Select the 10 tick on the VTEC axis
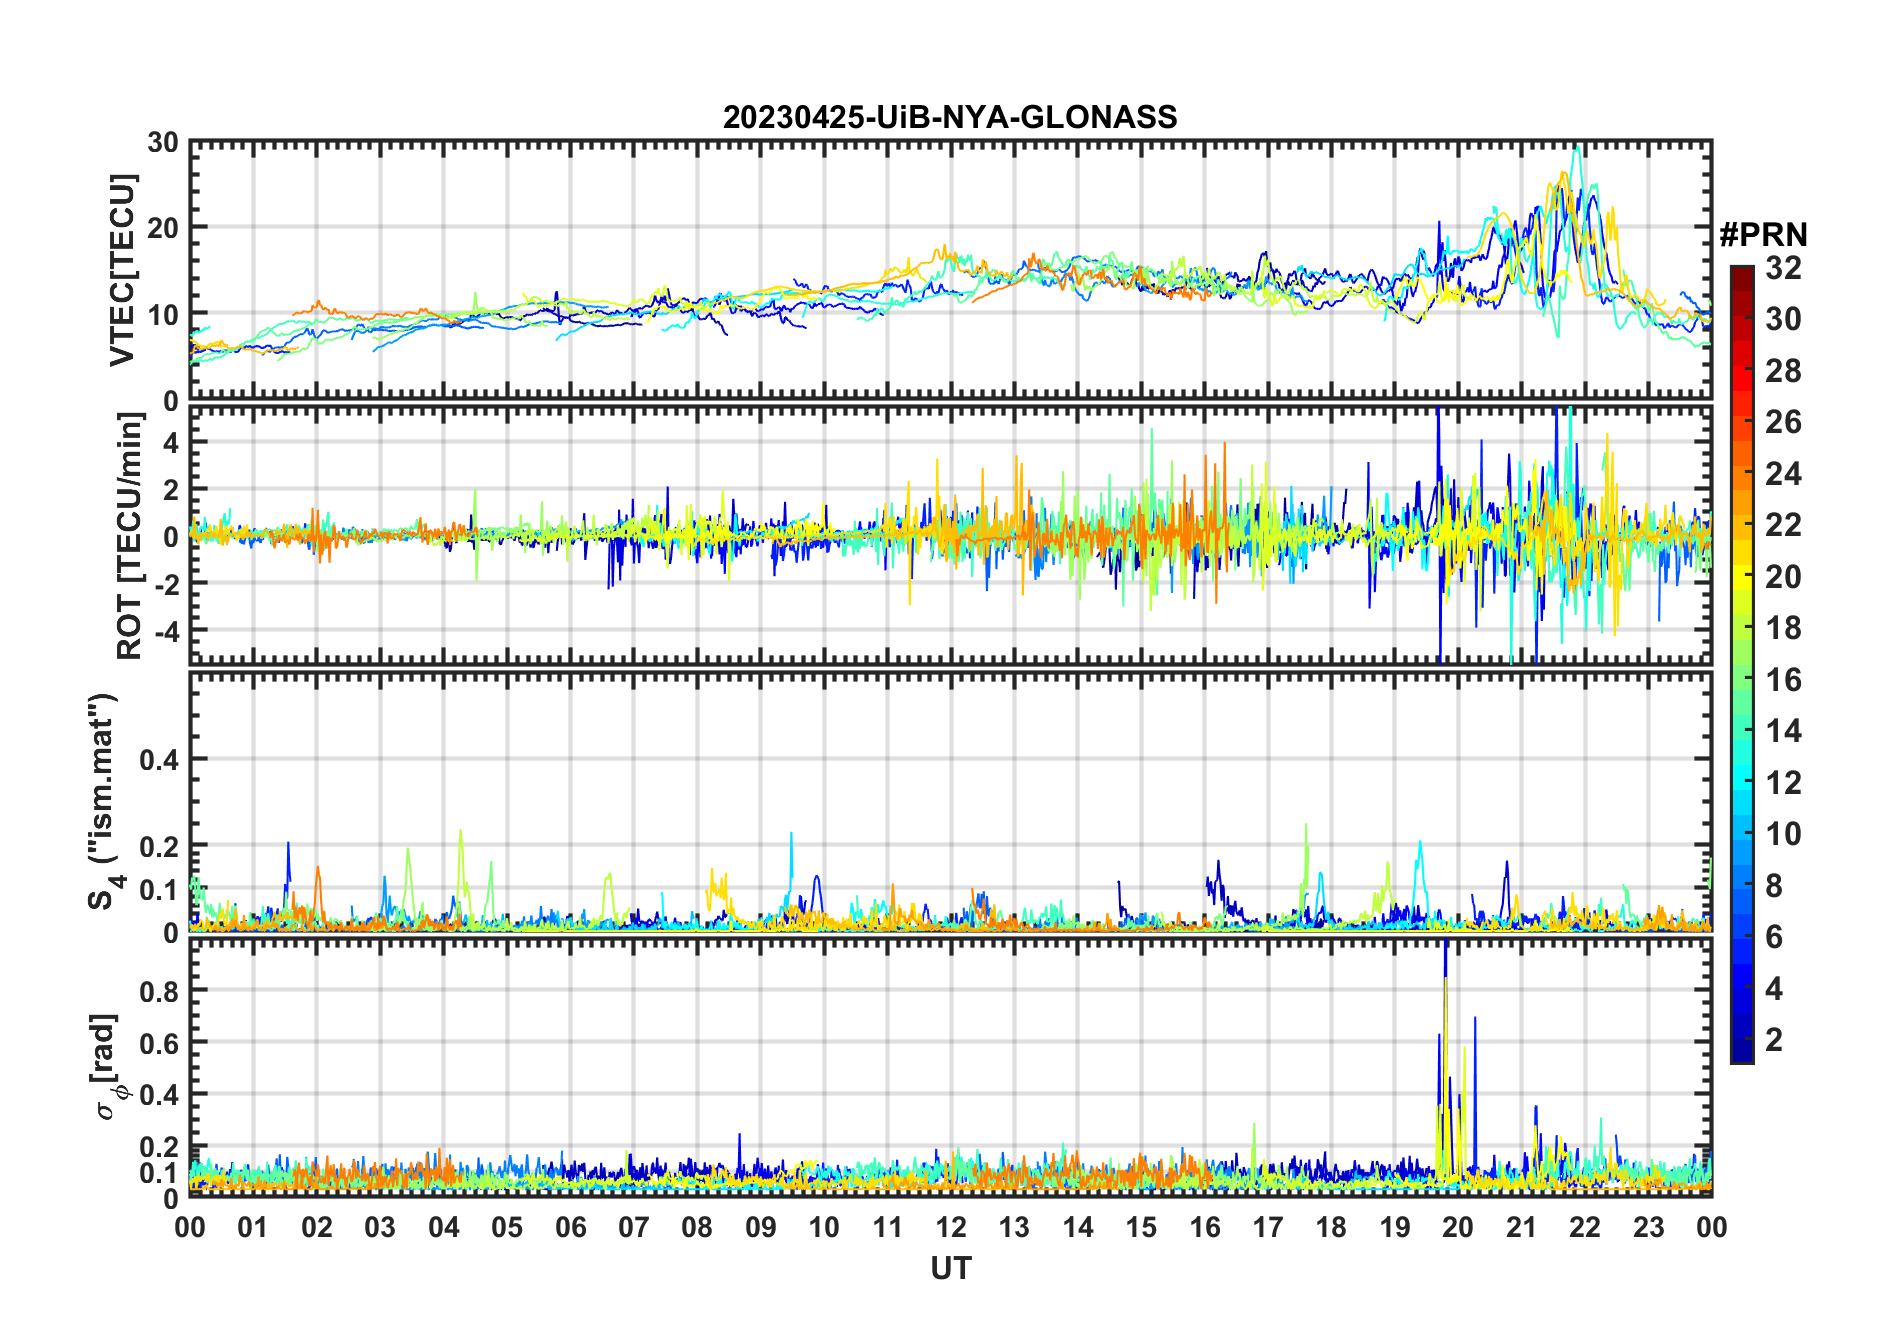1902x1330 pixels. pos(163,315)
